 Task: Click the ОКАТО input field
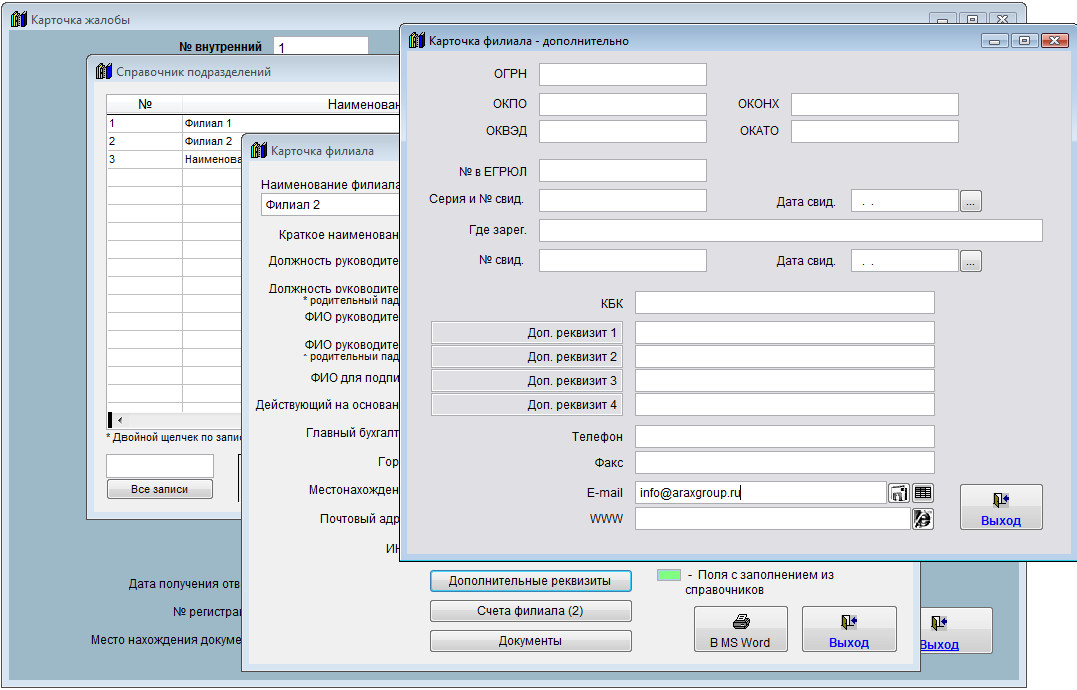(874, 131)
